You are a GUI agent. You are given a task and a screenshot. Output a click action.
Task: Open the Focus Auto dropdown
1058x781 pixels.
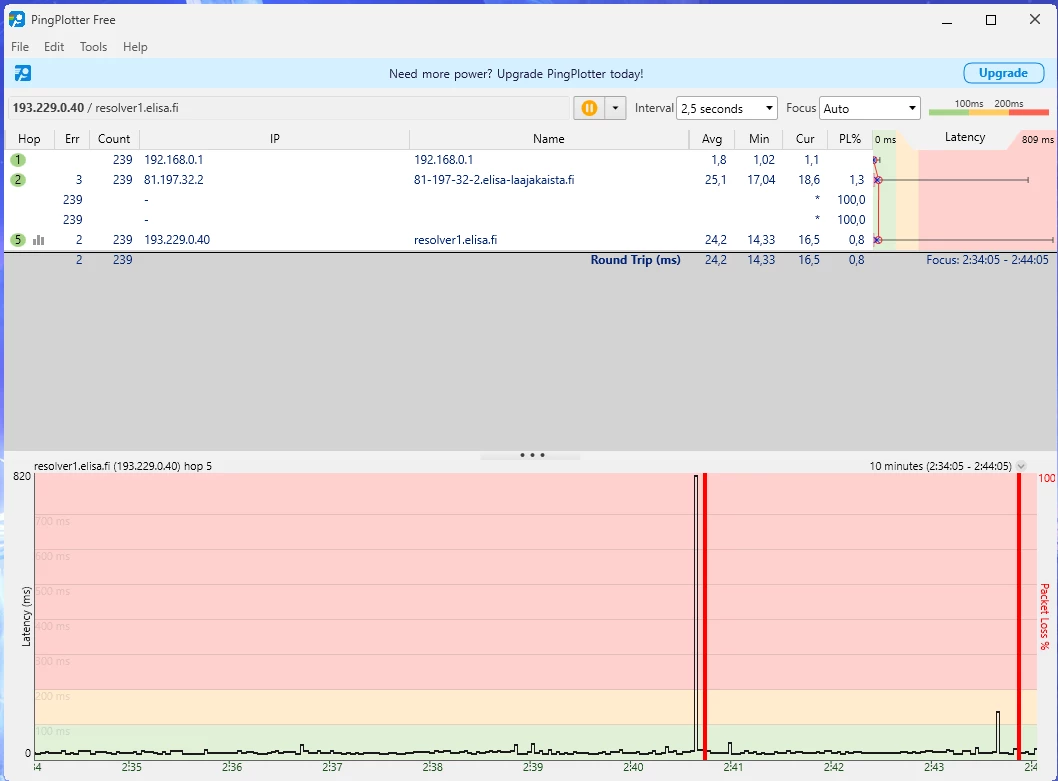click(x=870, y=108)
